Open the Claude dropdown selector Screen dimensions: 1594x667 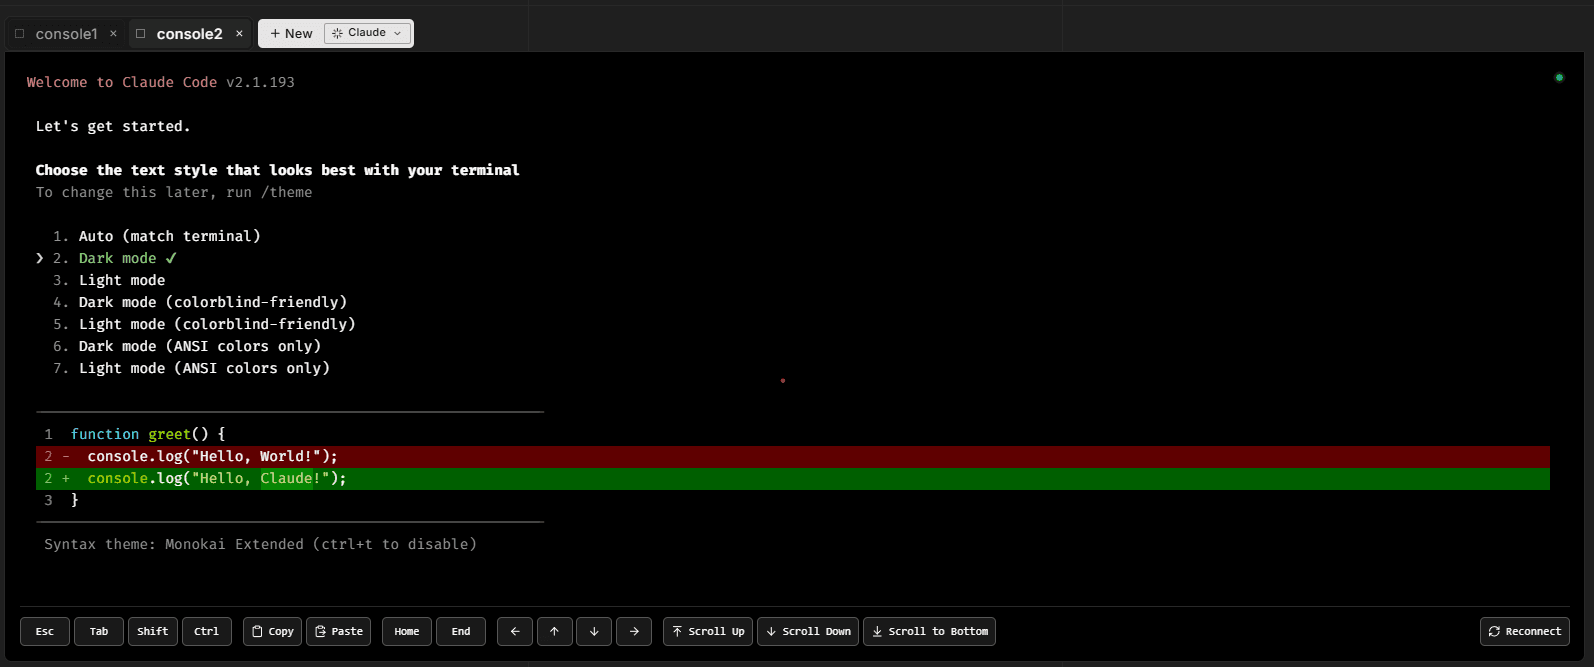point(366,33)
